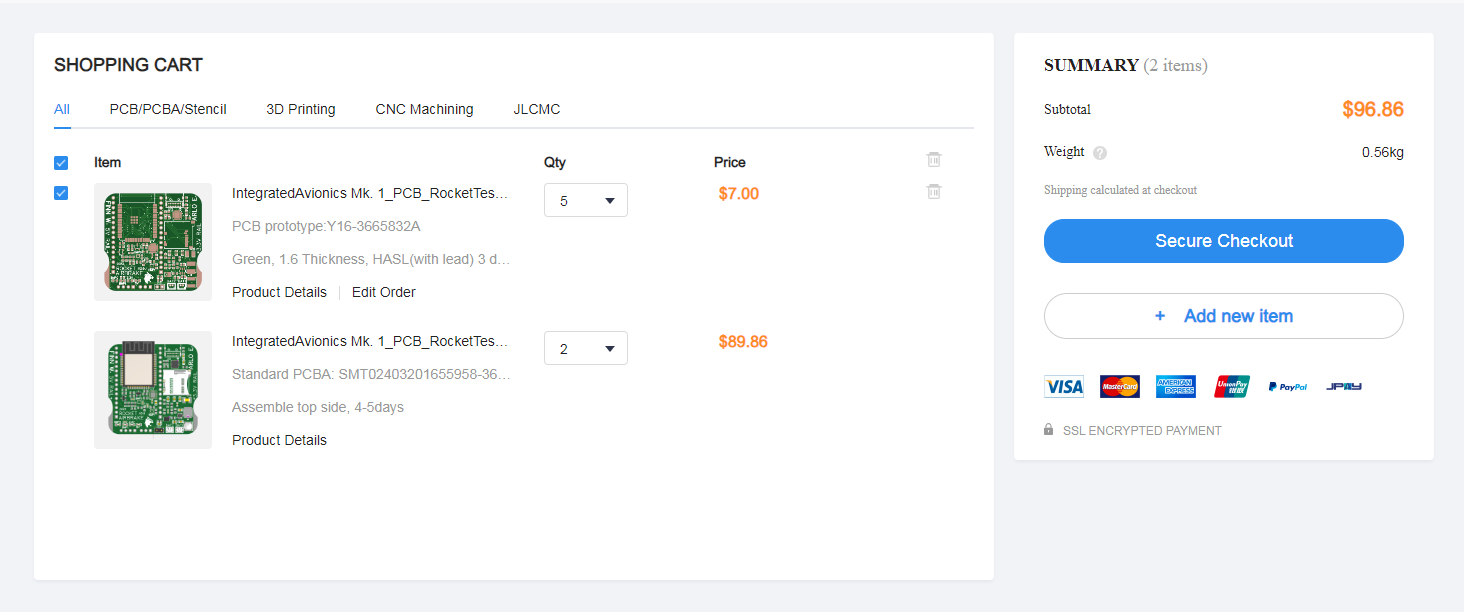Switch to CNC Machining tab
The width and height of the screenshot is (1464, 612).
click(x=425, y=109)
